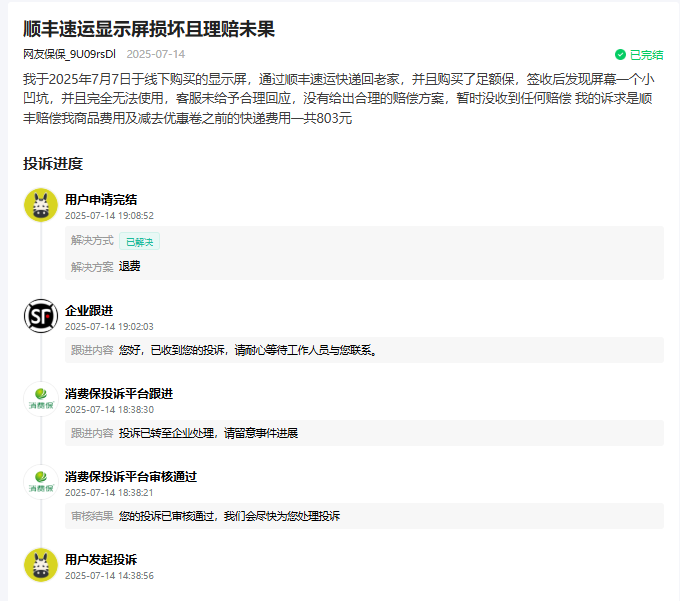Click the zebra avatar beside 用户发起投诉
The image size is (680, 601).
point(41,565)
